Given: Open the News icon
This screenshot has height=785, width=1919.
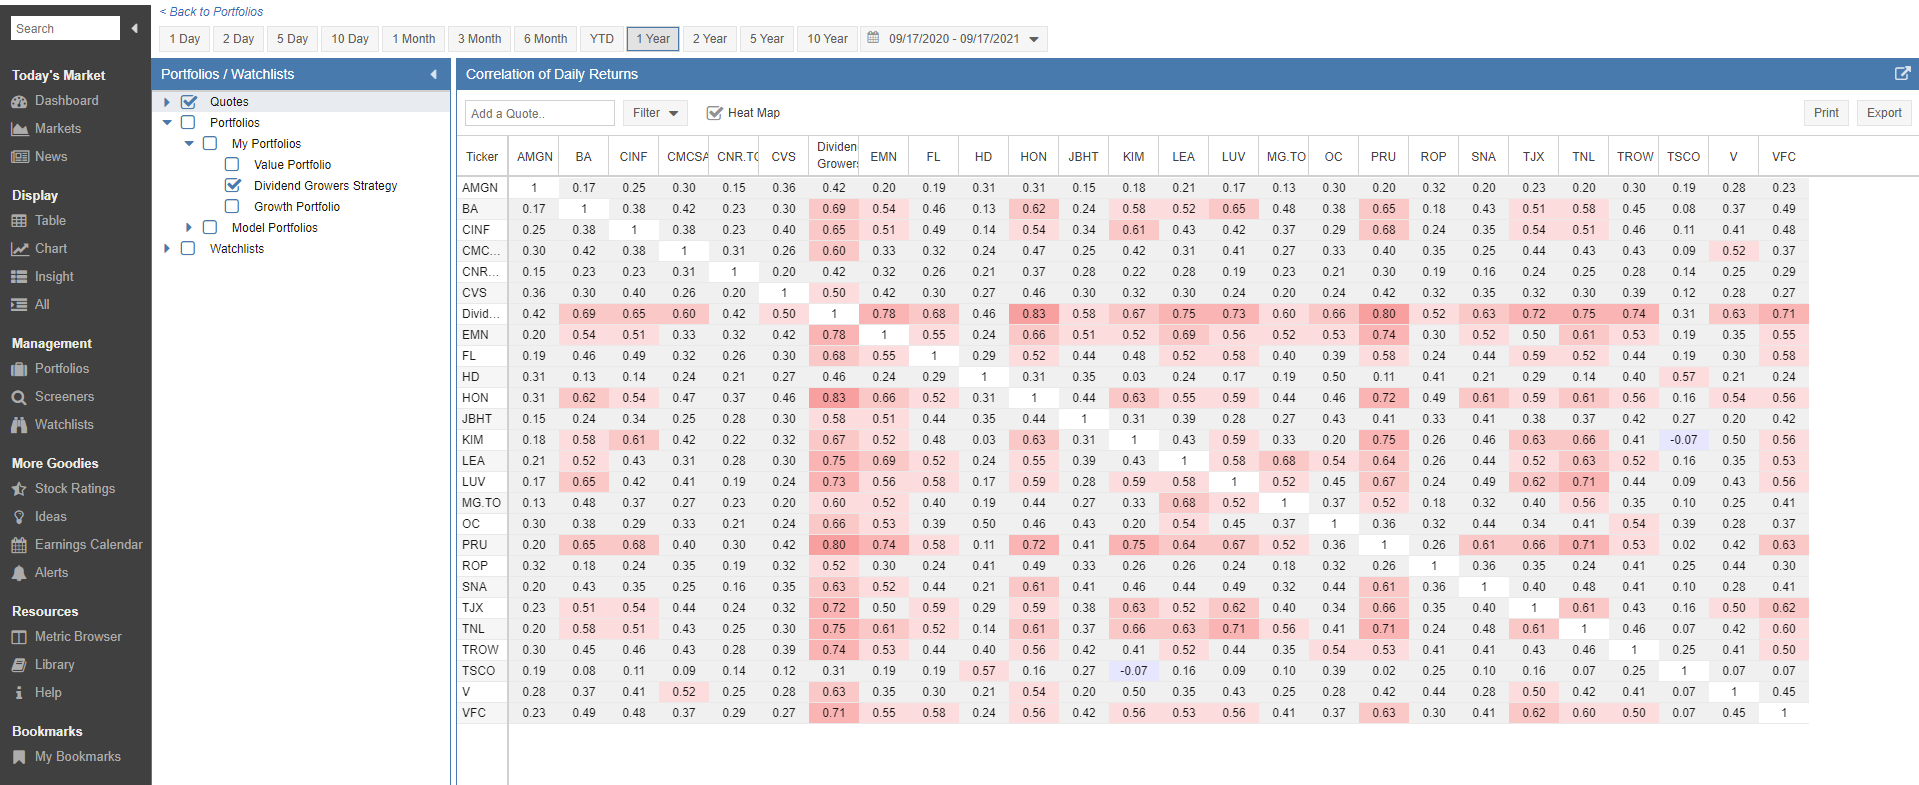Looking at the screenshot, I should (19, 157).
